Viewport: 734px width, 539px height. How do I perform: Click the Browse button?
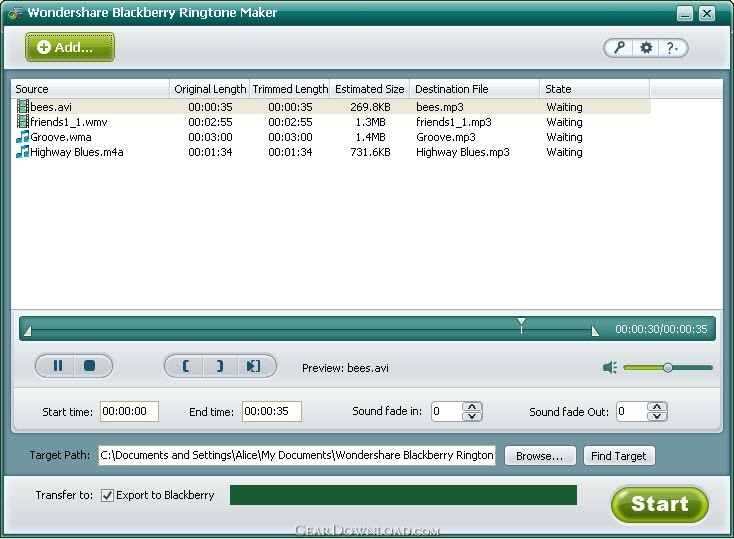click(540, 456)
